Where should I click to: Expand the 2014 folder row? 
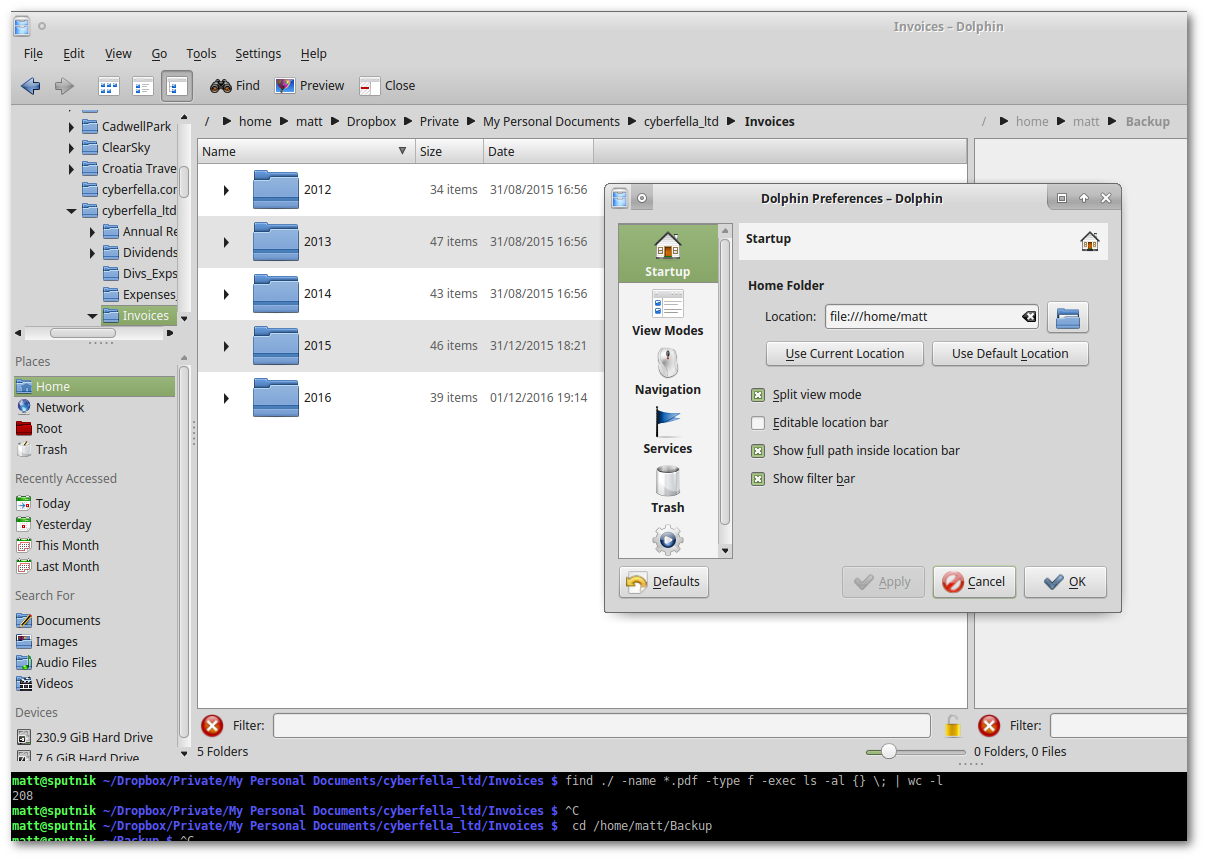coord(226,294)
